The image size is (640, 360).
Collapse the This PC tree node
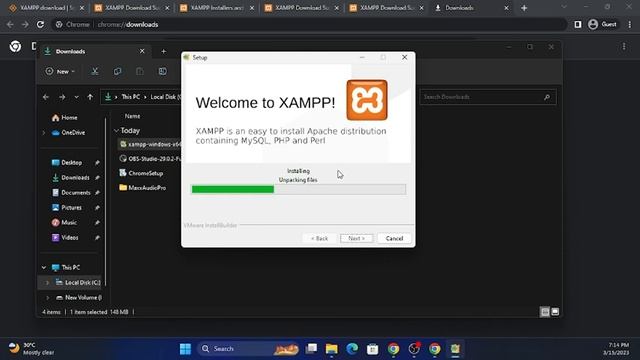click(44, 267)
